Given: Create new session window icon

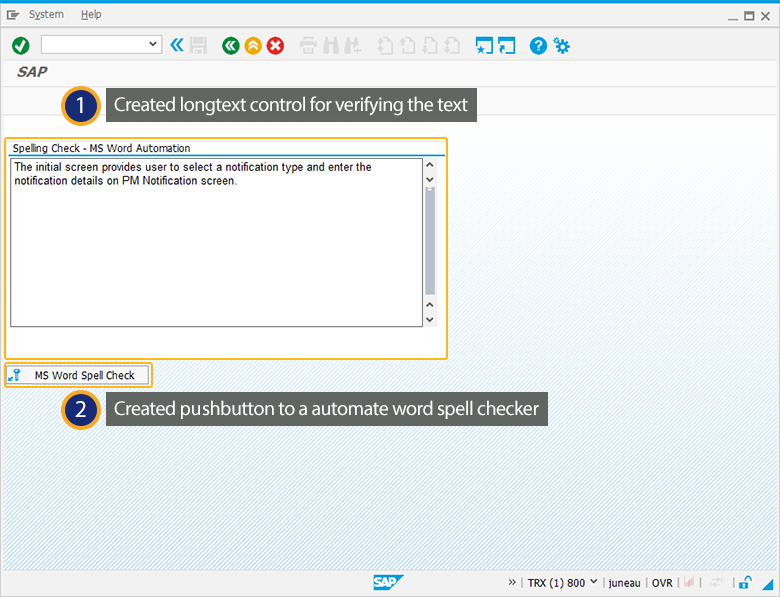Looking at the screenshot, I should (484, 46).
